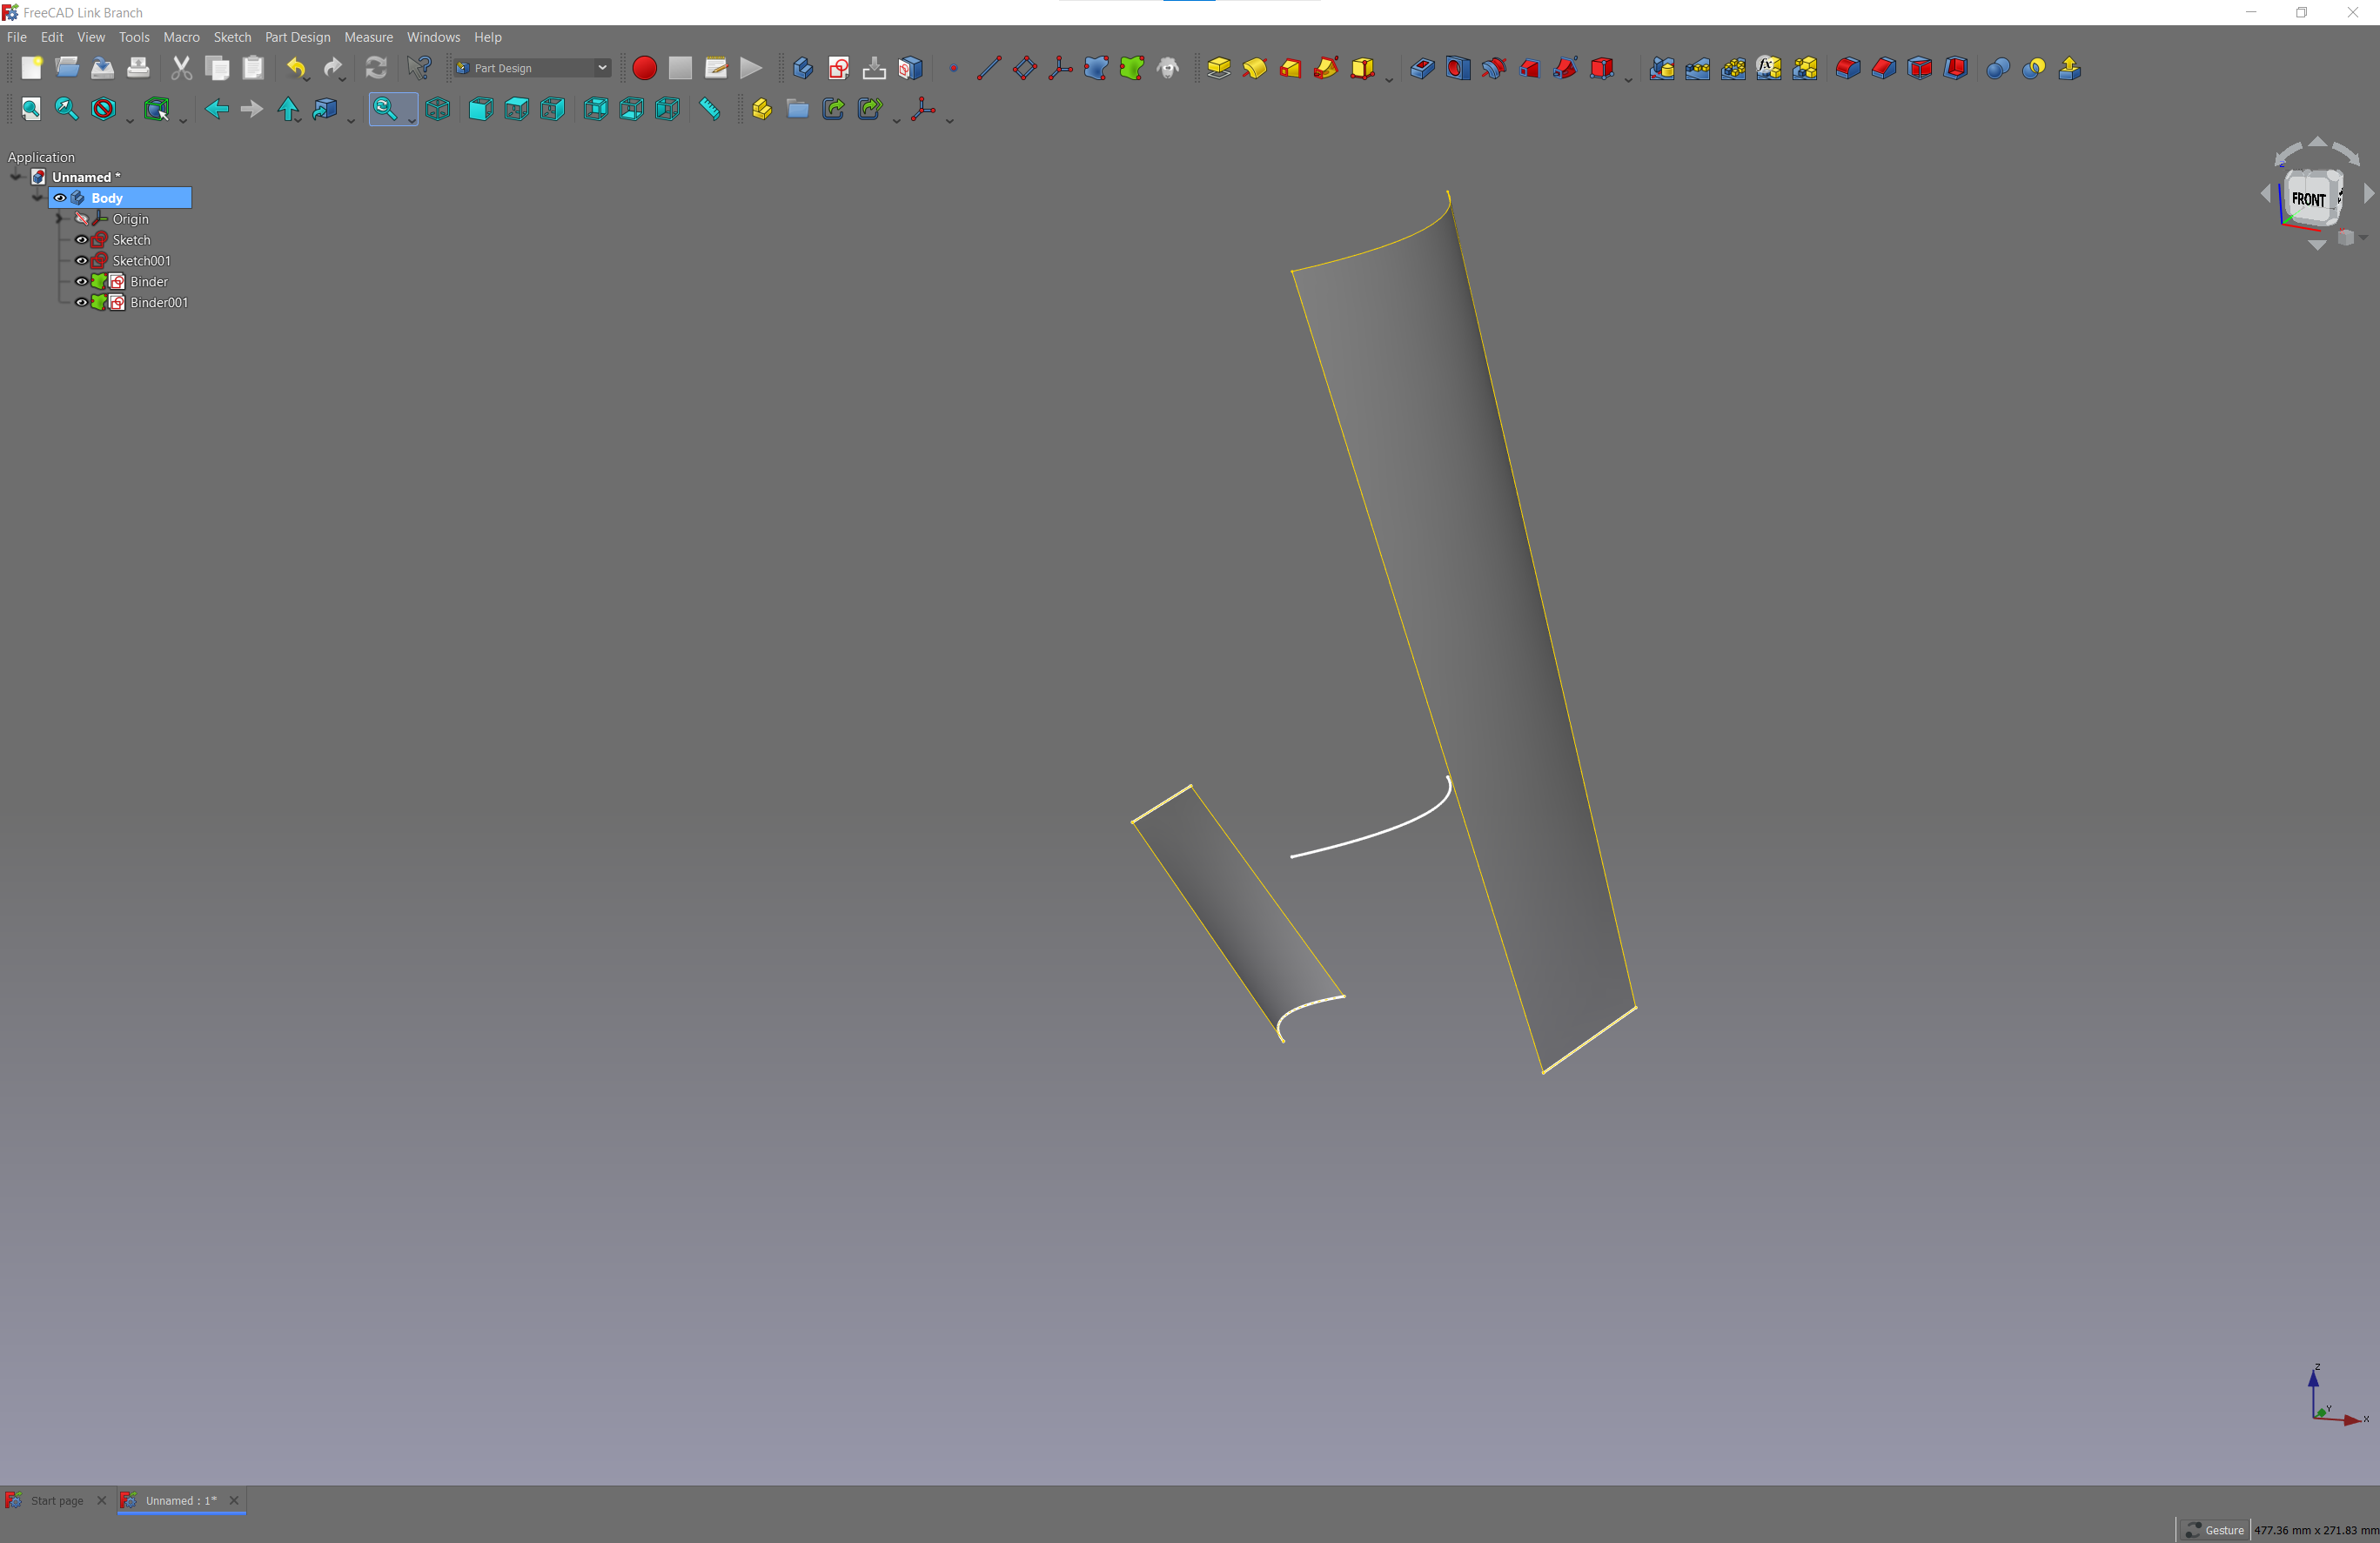Toggle visibility eye of Body
This screenshot has width=2380, height=1543.
click(60, 198)
